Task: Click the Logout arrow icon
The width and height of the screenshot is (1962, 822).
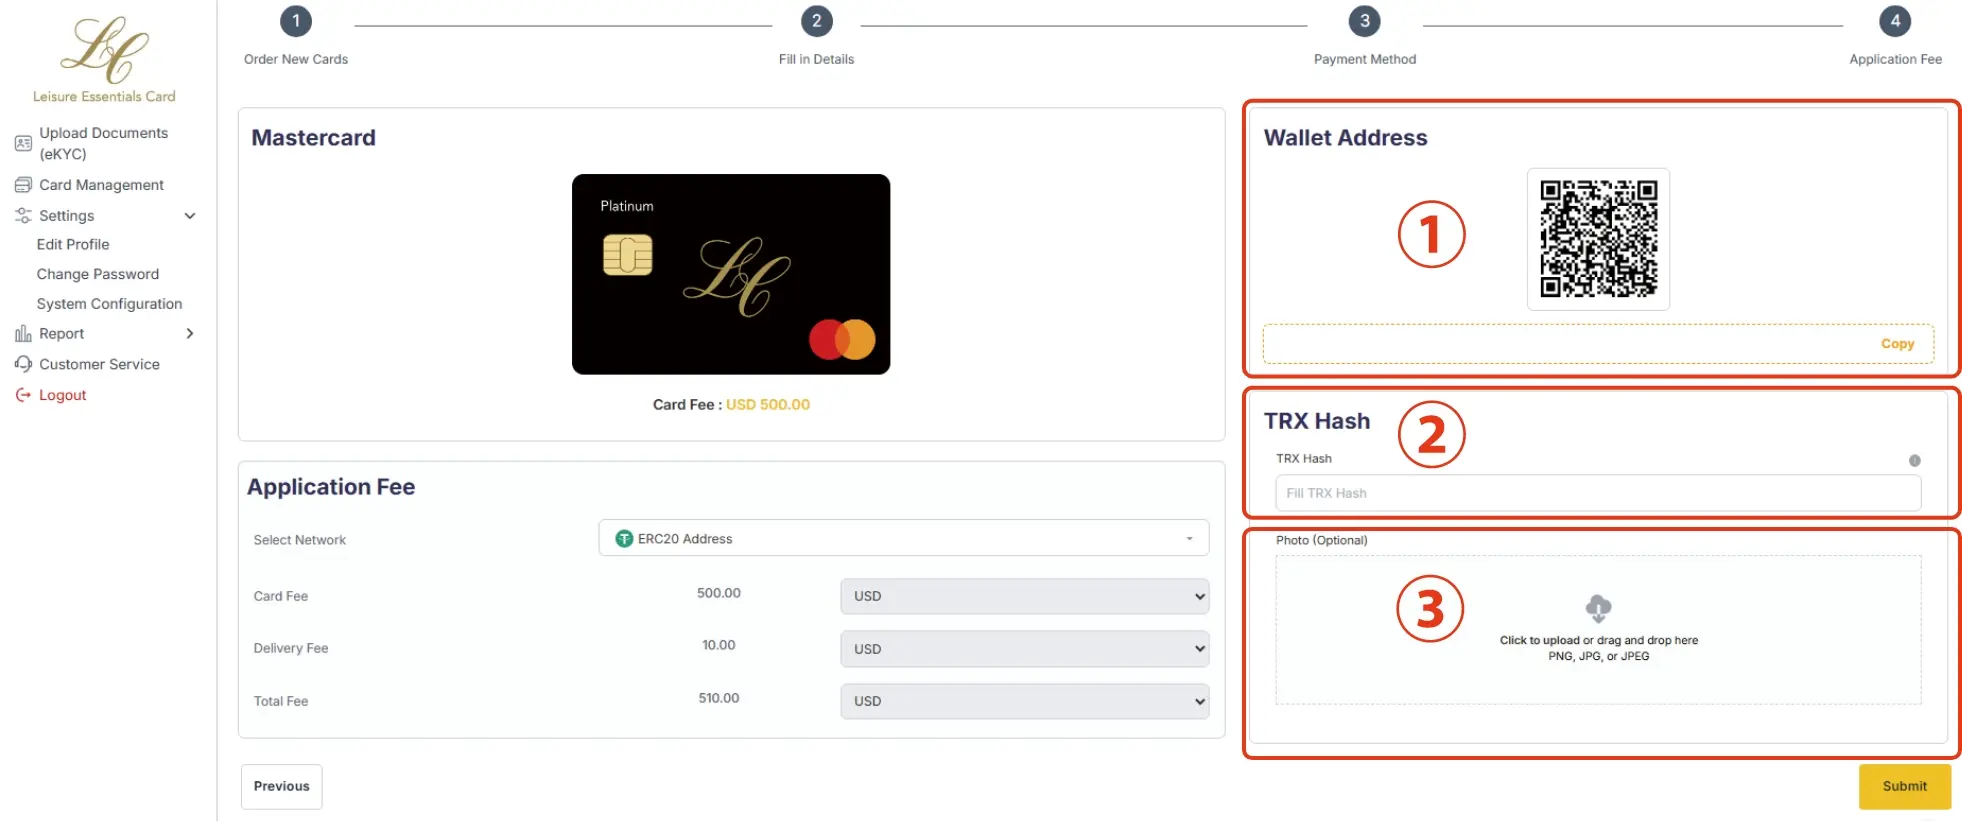Action: pos(23,395)
